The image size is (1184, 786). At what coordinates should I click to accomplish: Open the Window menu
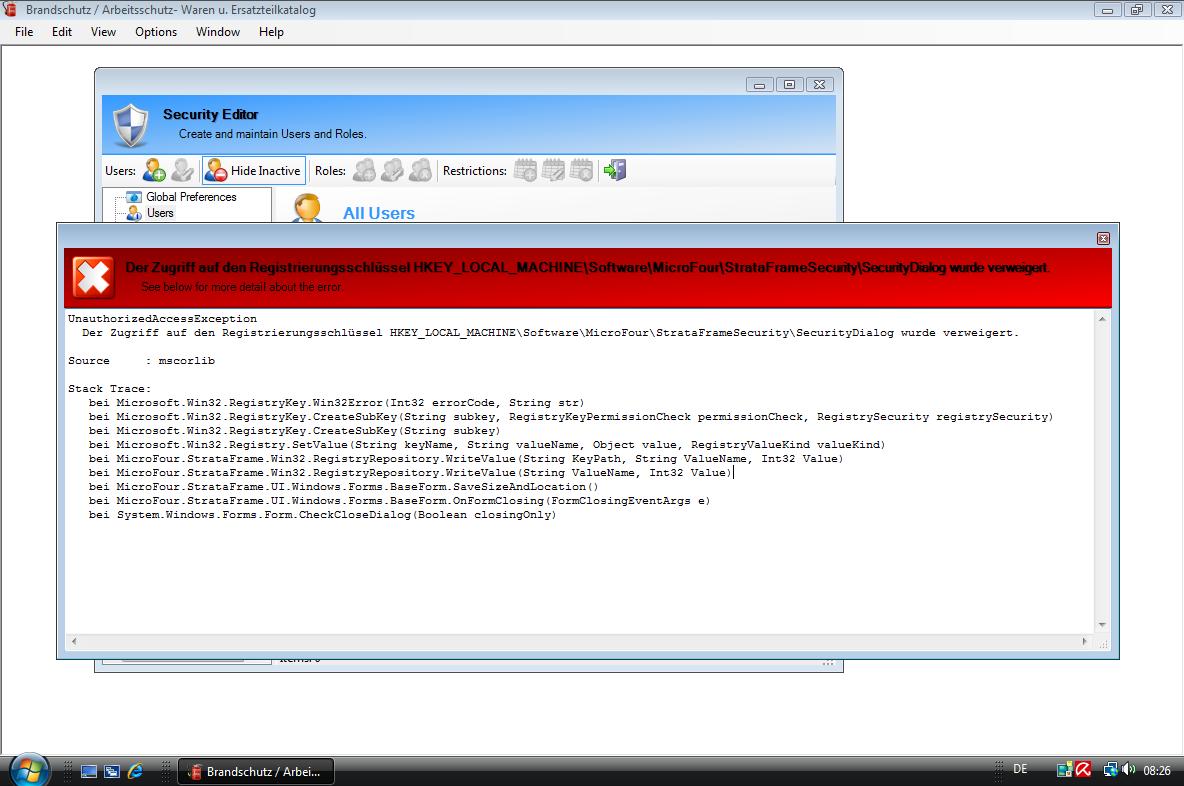(x=217, y=31)
